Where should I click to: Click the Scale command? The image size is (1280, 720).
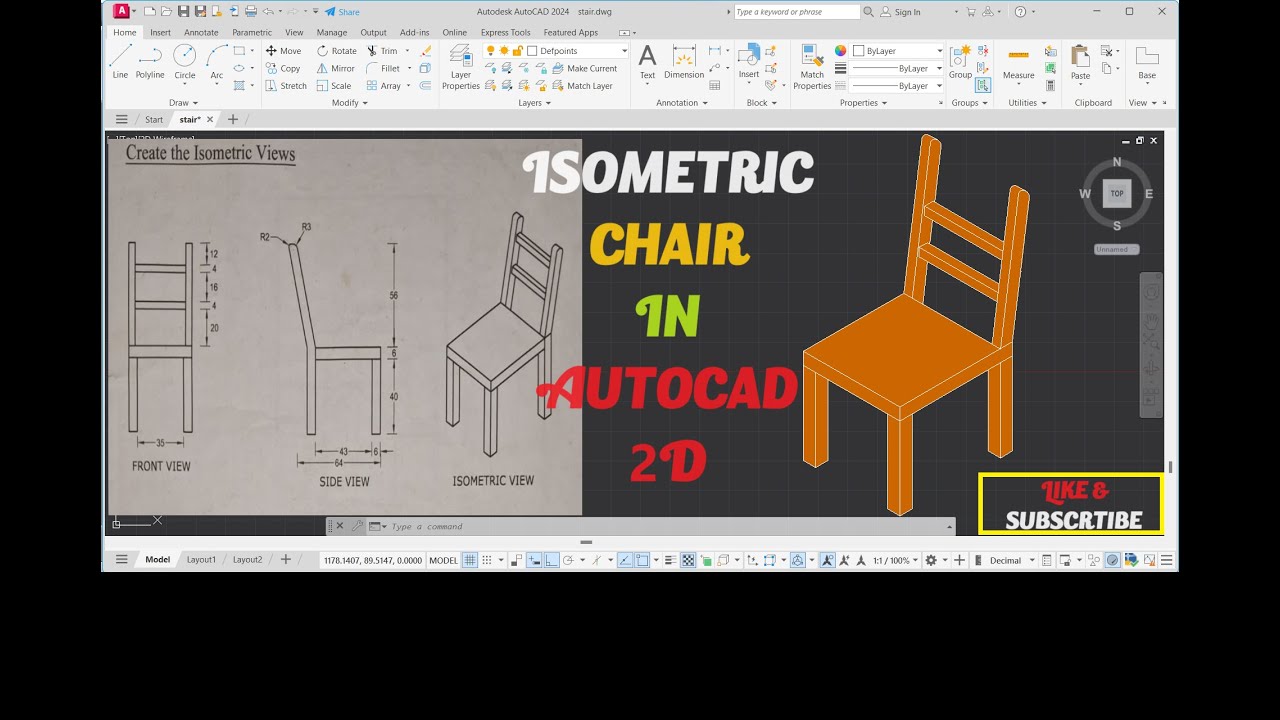[334, 86]
